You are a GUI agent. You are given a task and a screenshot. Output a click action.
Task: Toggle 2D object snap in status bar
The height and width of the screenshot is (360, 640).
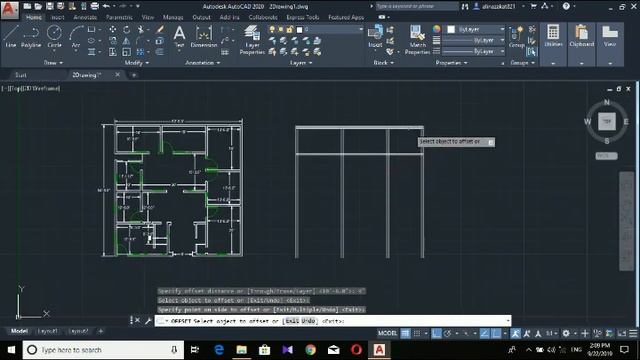(x=496, y=333)
